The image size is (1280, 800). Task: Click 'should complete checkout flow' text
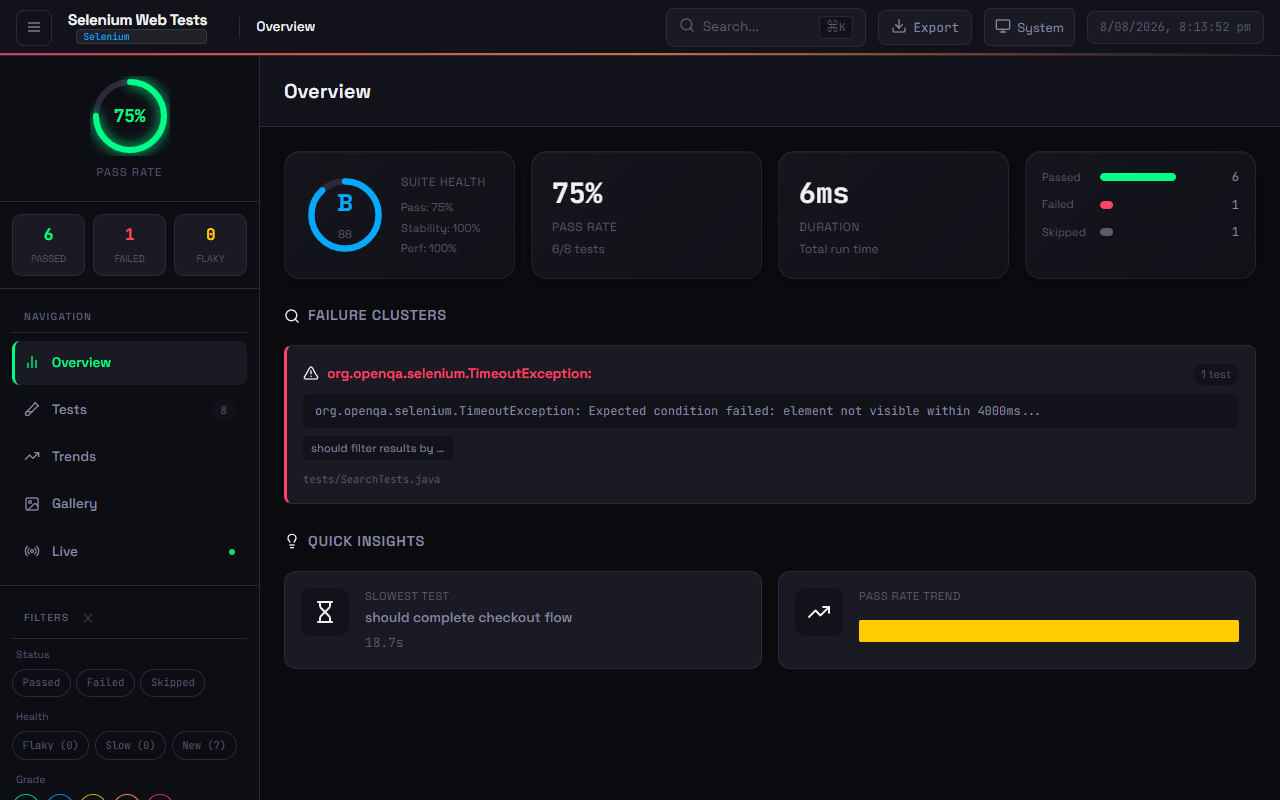(469, 618)
